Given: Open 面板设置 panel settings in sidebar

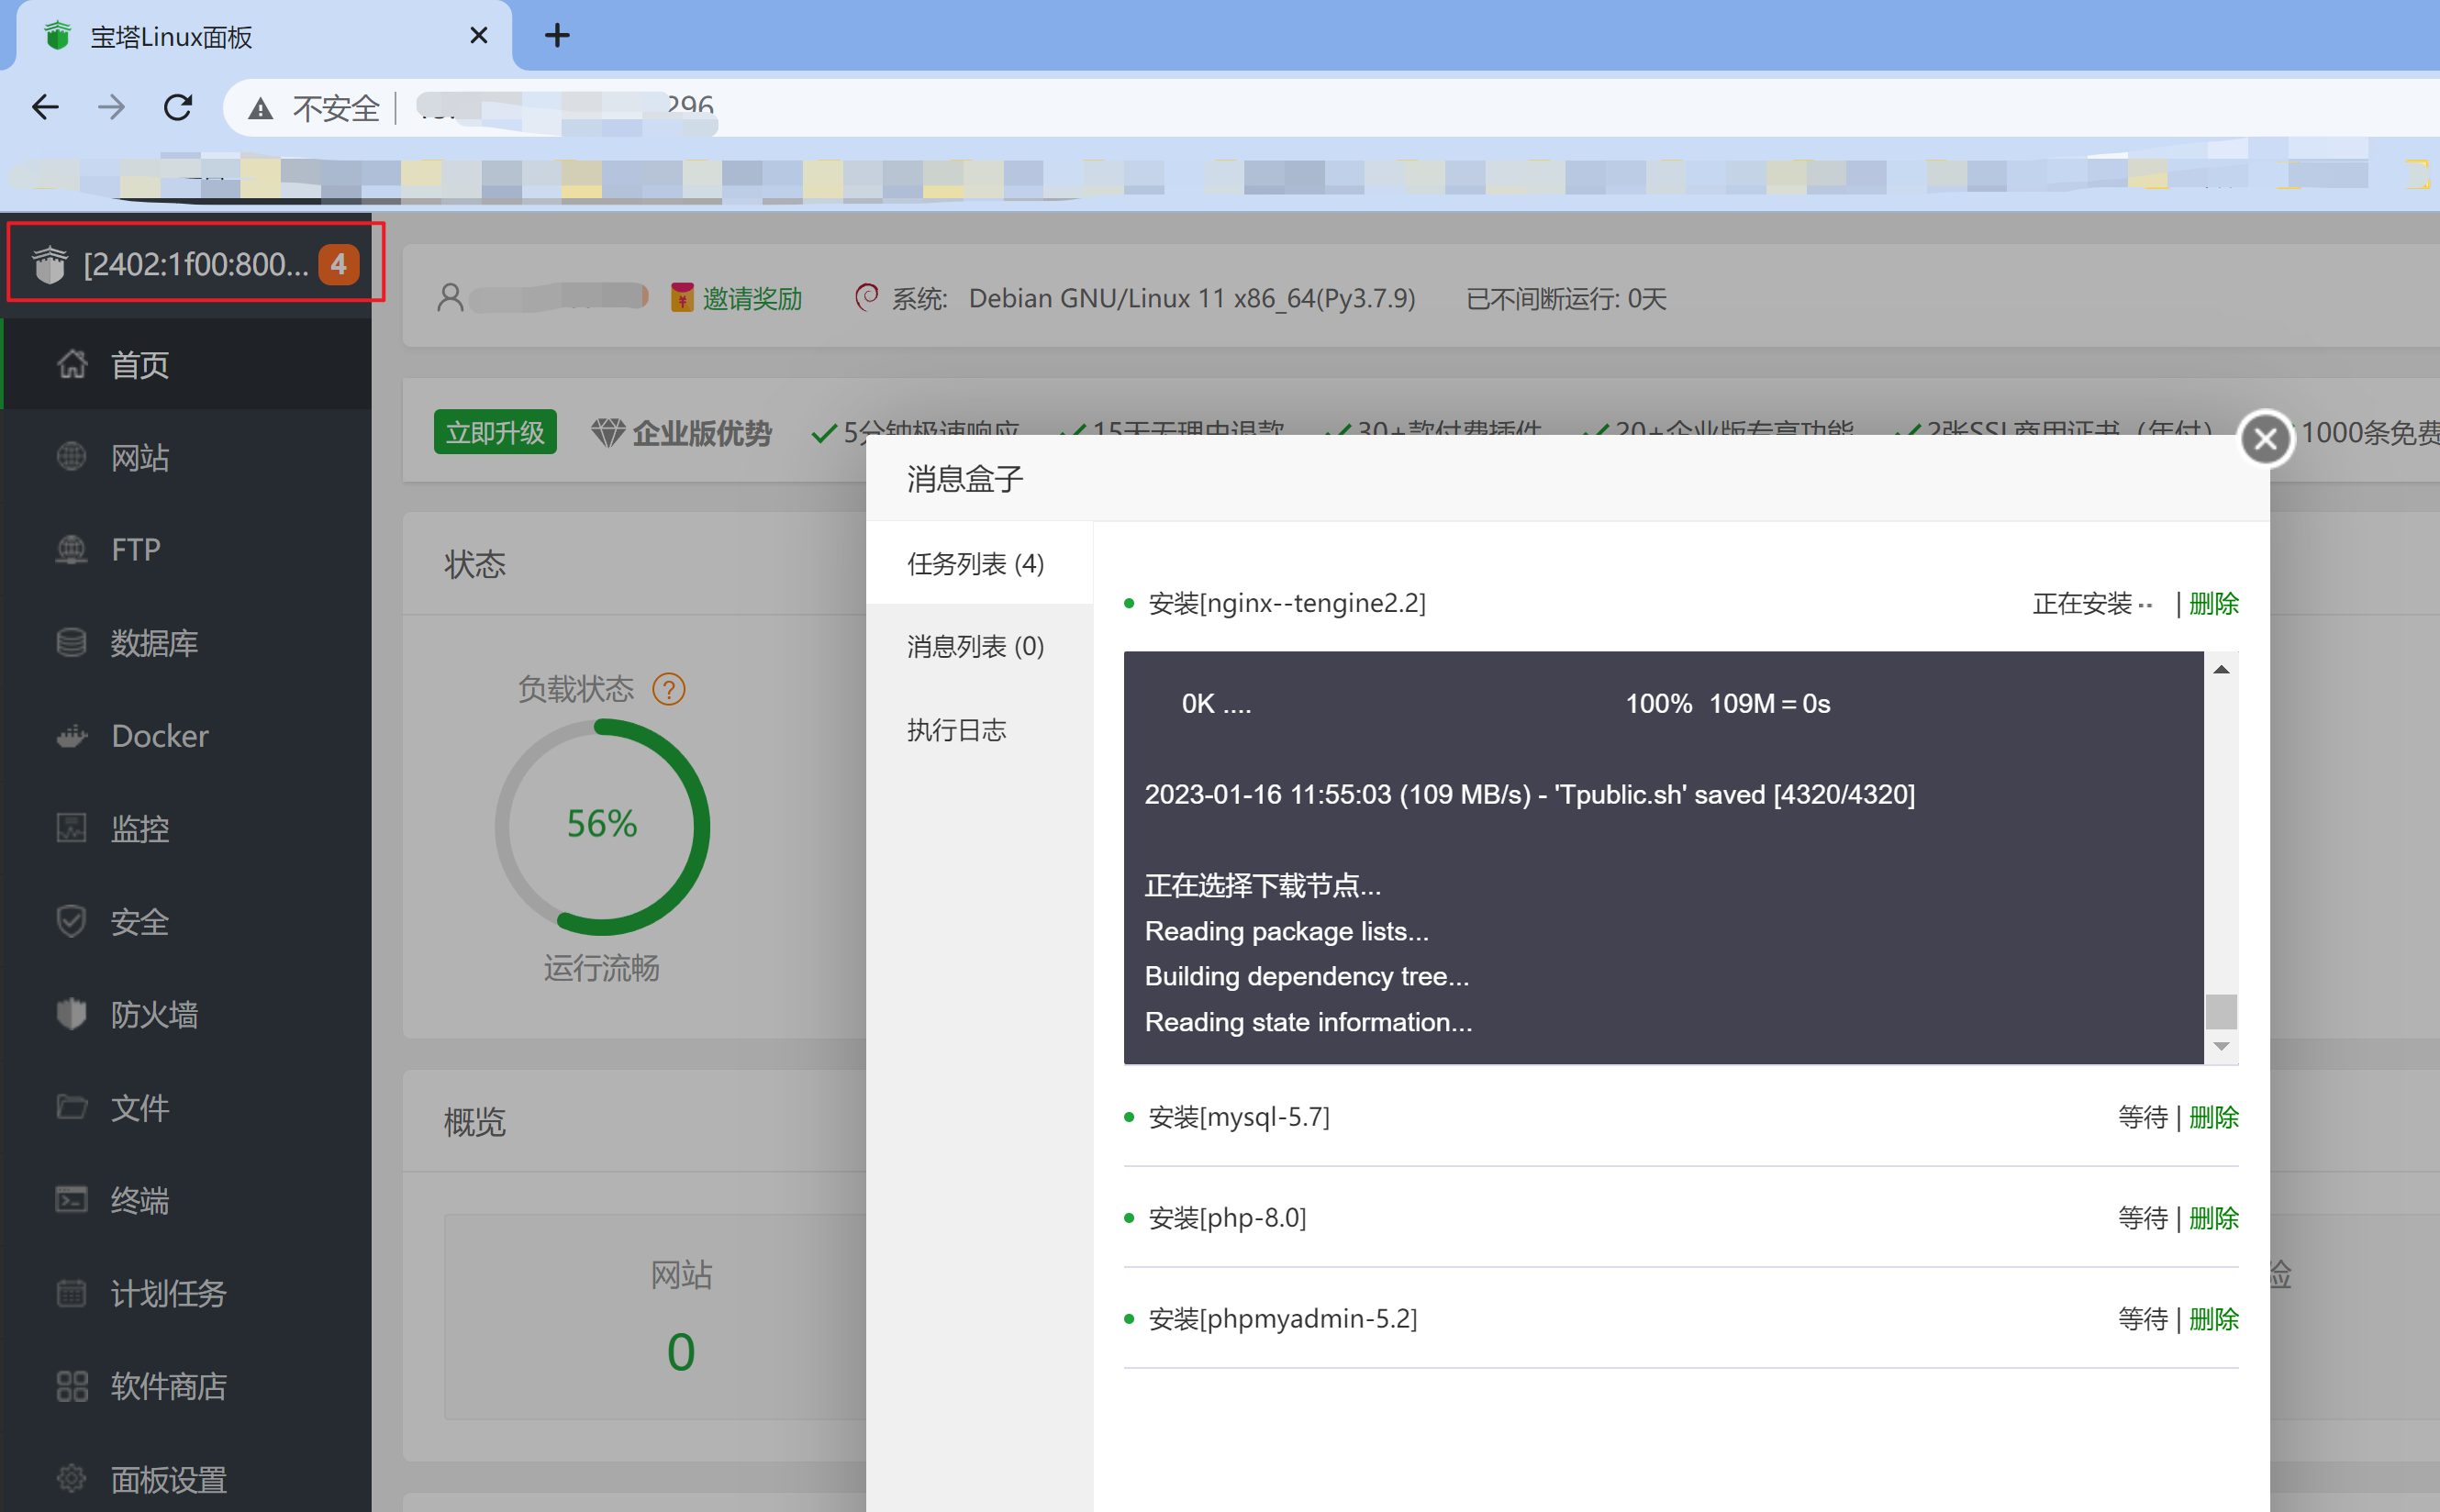Looking at the screenshot, I should [186, 1479].
